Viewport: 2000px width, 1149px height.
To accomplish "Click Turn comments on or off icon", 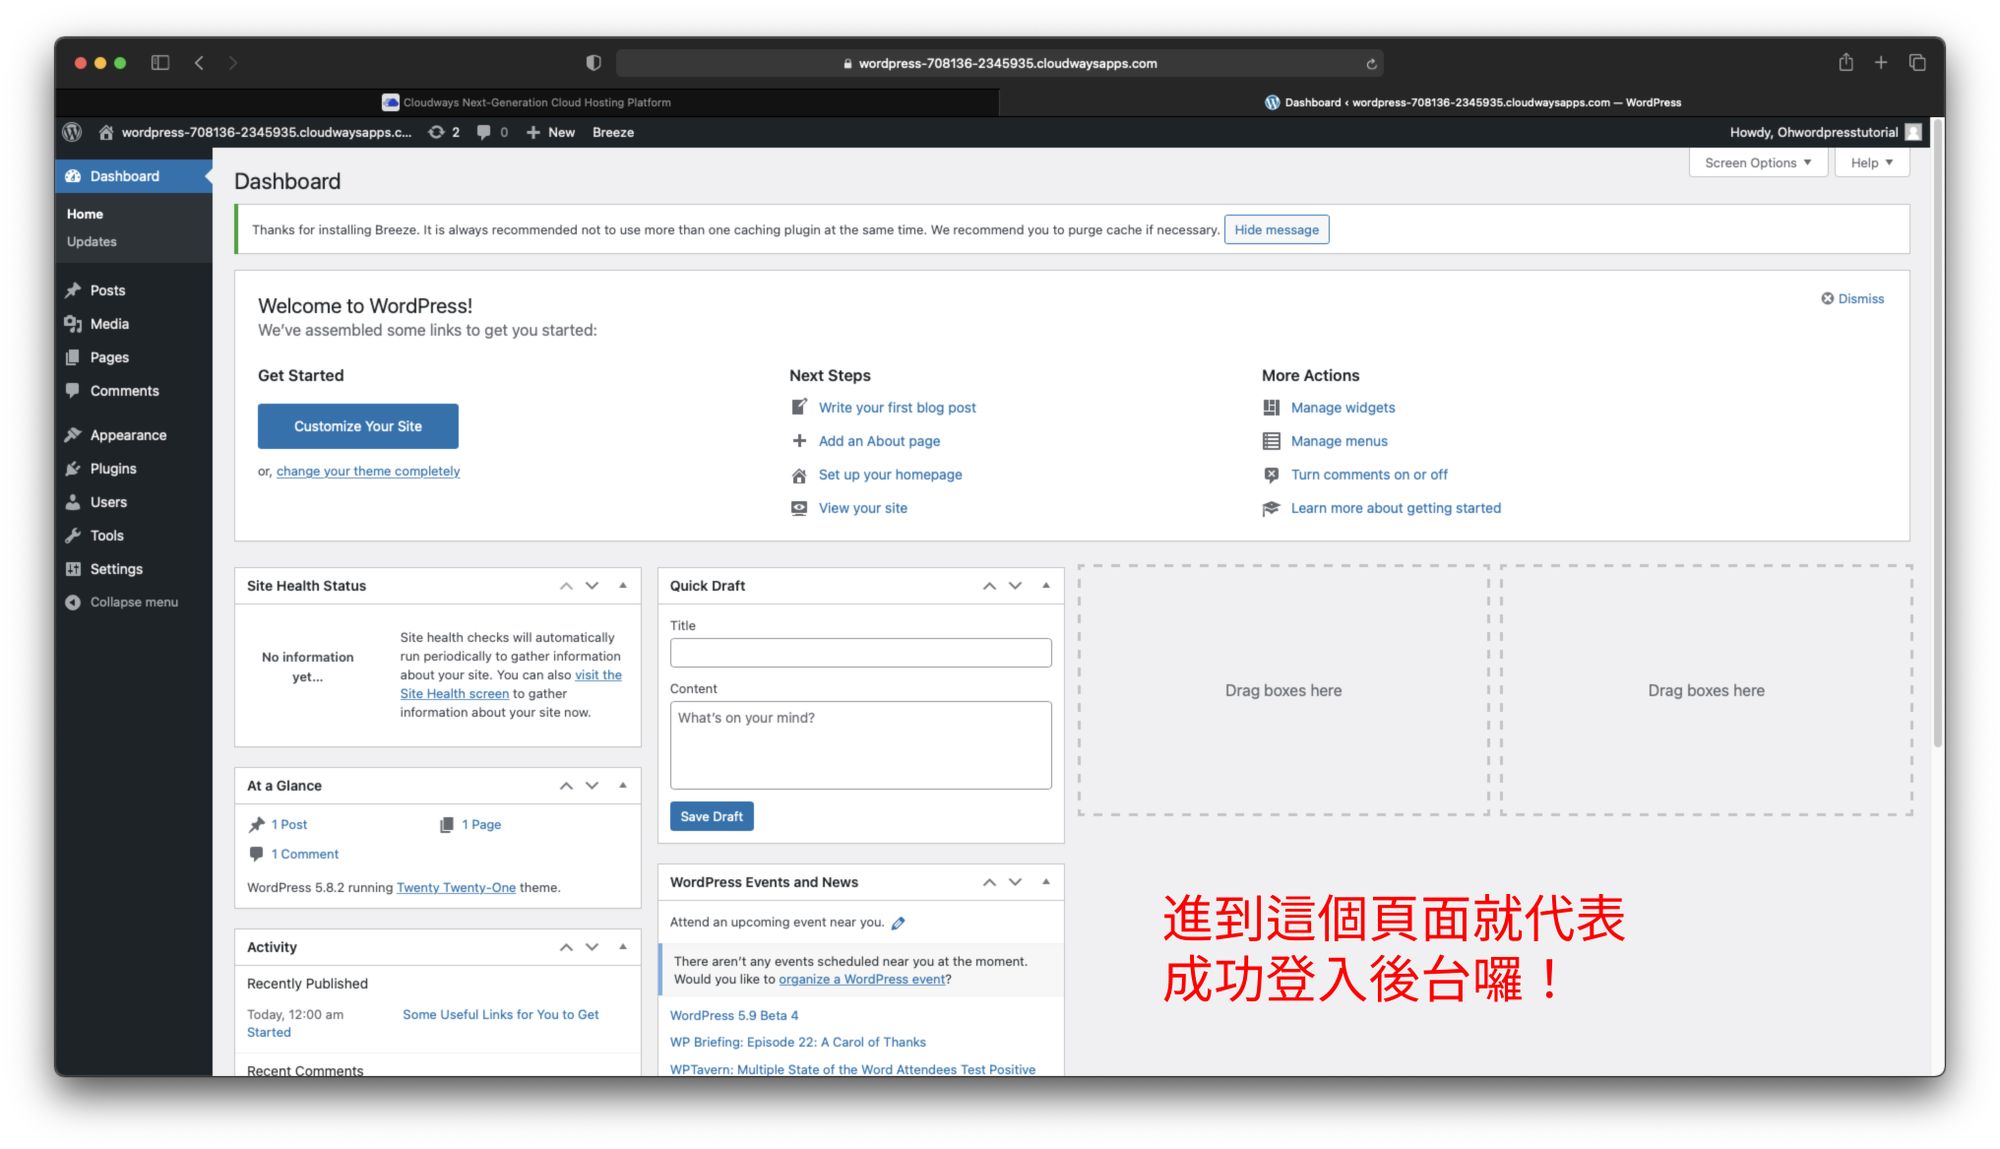I will [x=1271, y=475].
